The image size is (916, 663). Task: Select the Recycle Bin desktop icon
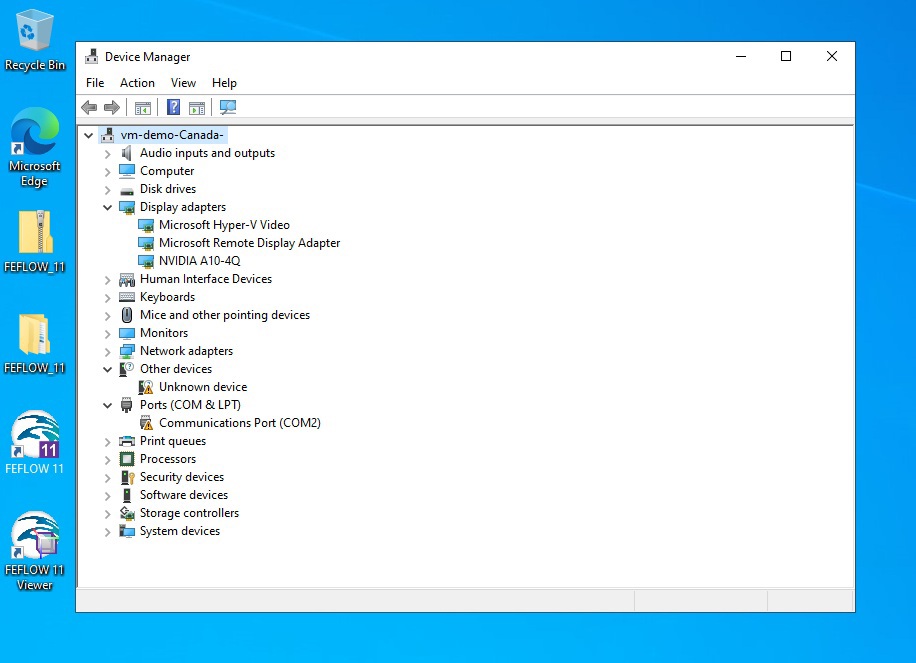click(34, 40)
